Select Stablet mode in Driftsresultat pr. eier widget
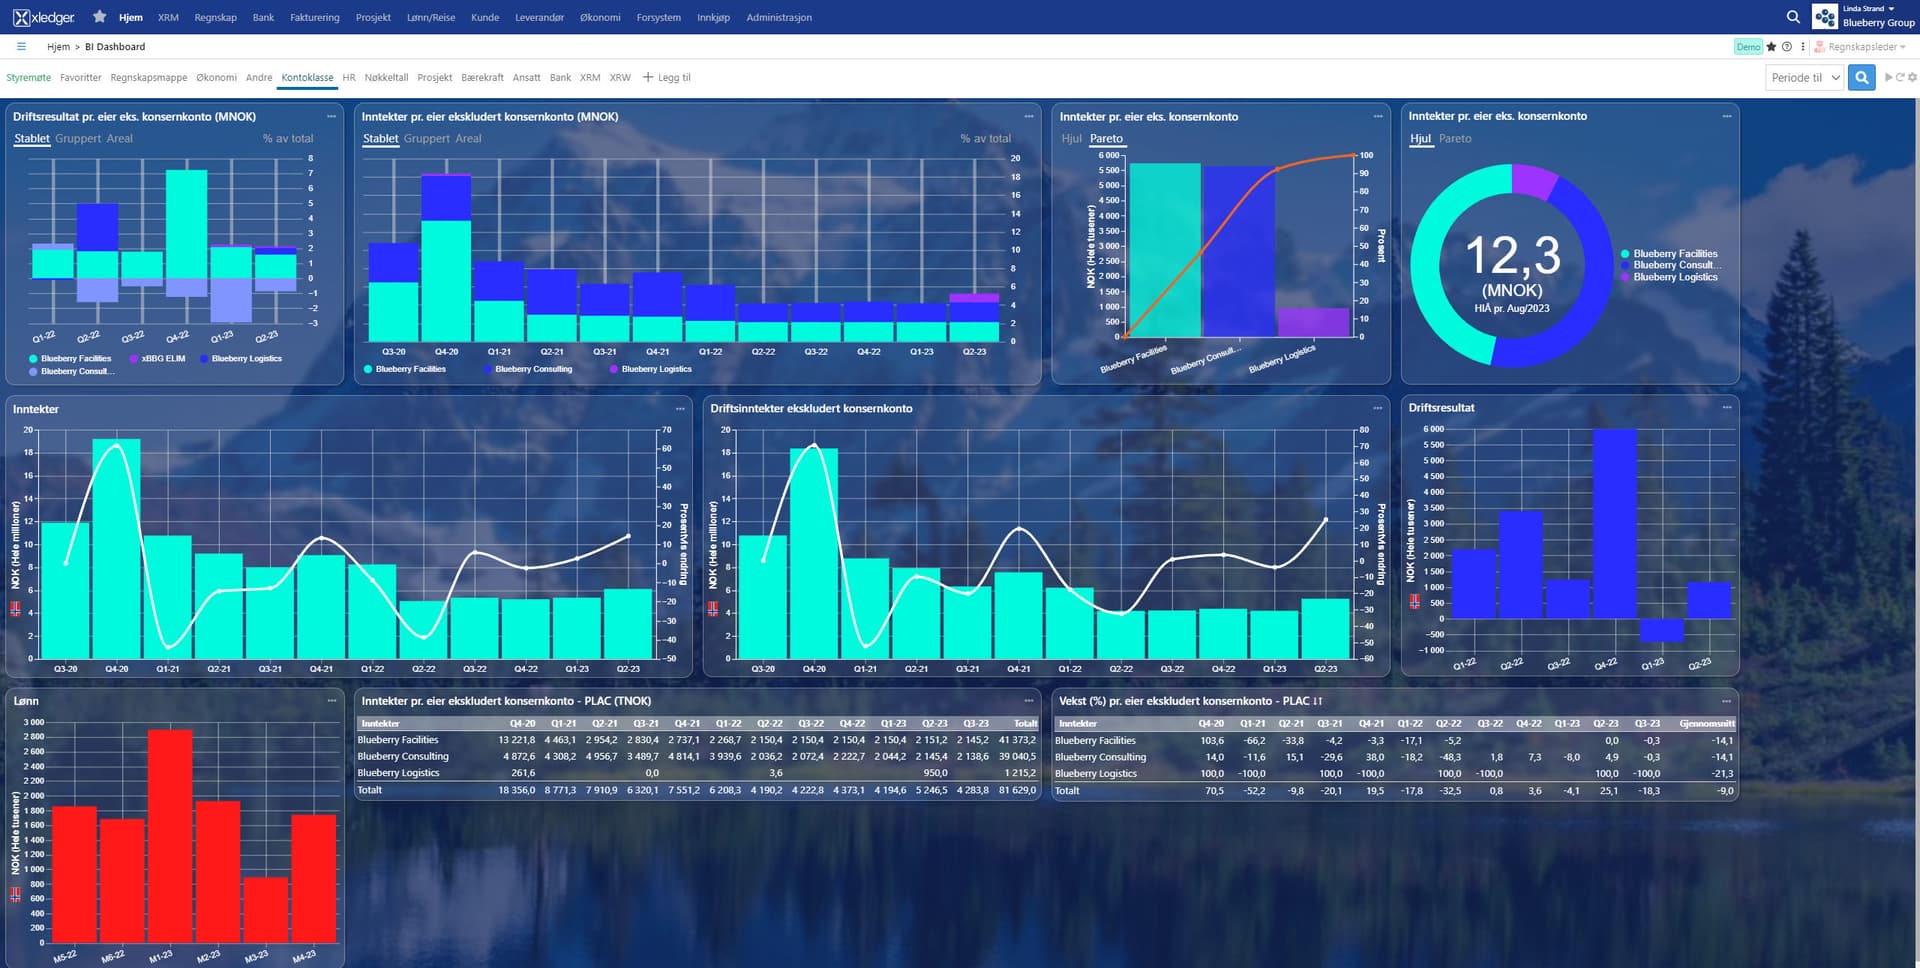 (x=32, y=139)
